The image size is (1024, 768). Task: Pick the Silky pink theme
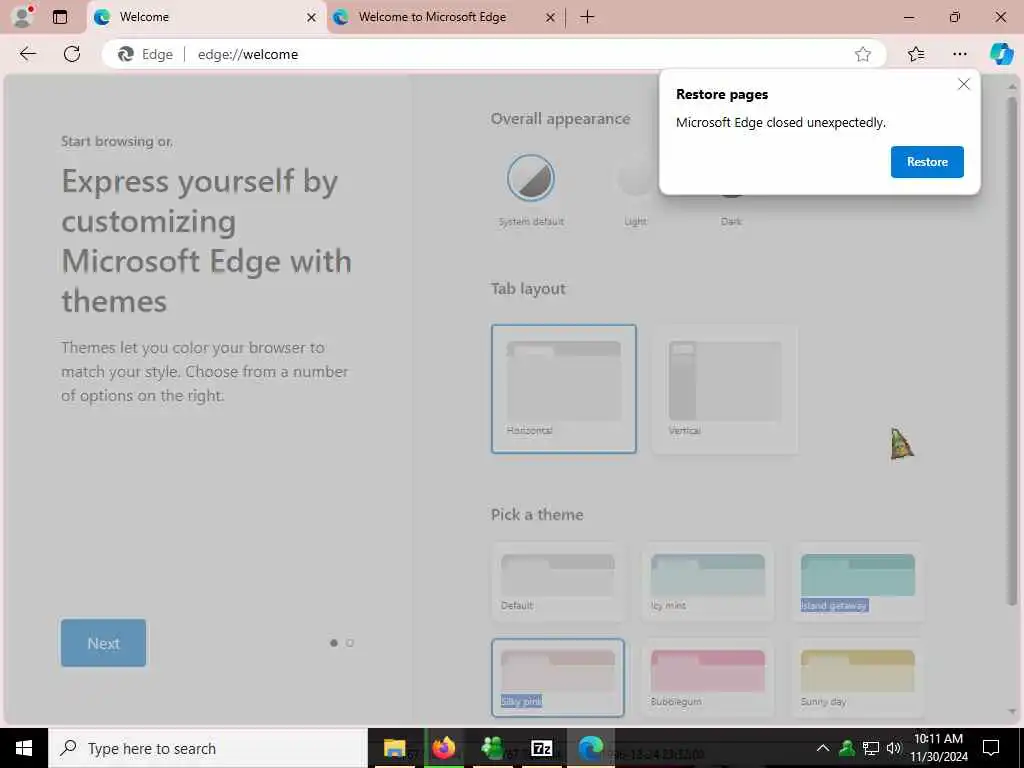[x=558, y=677]
